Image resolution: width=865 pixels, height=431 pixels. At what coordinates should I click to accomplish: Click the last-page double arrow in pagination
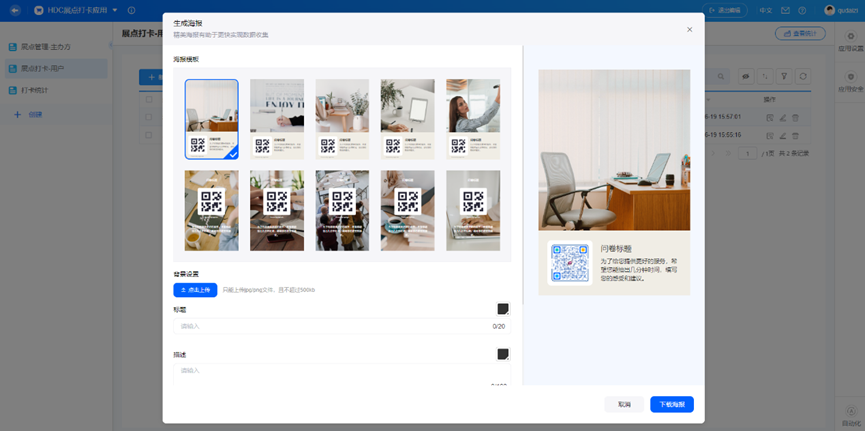pyautogui.click(x=728, y=153)
